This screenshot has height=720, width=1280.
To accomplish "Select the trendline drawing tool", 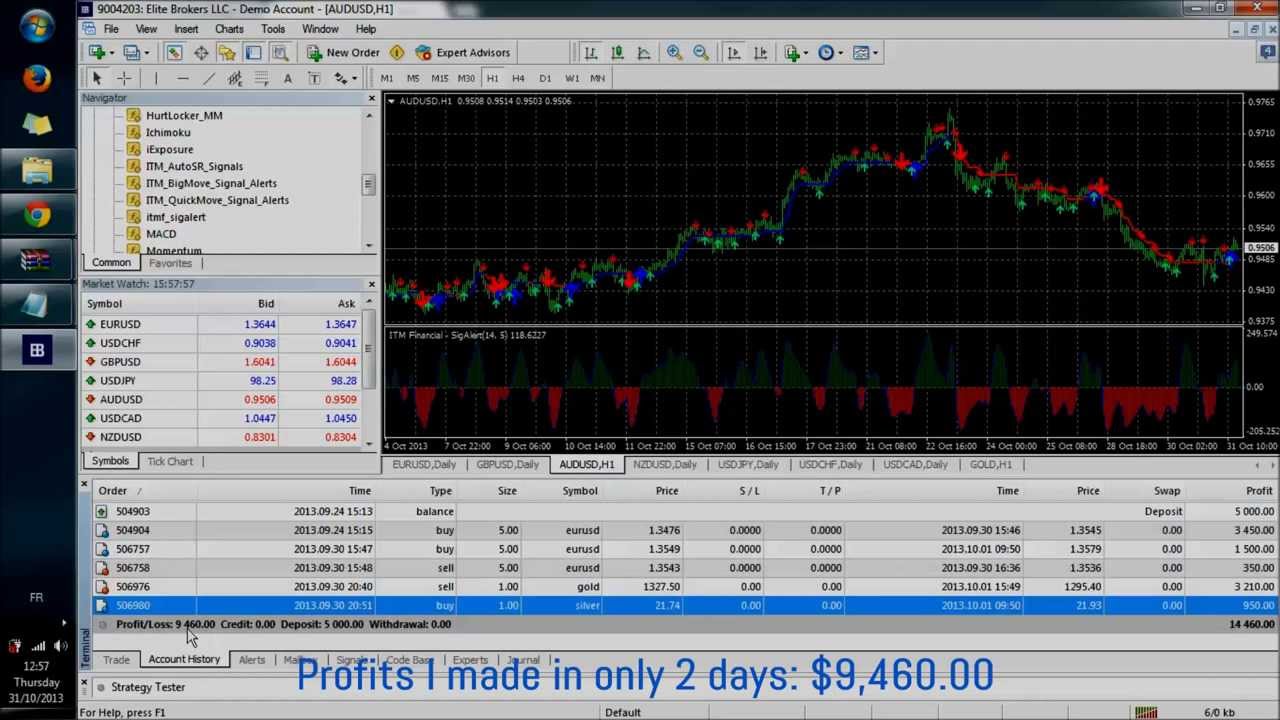I will [208, 78].
